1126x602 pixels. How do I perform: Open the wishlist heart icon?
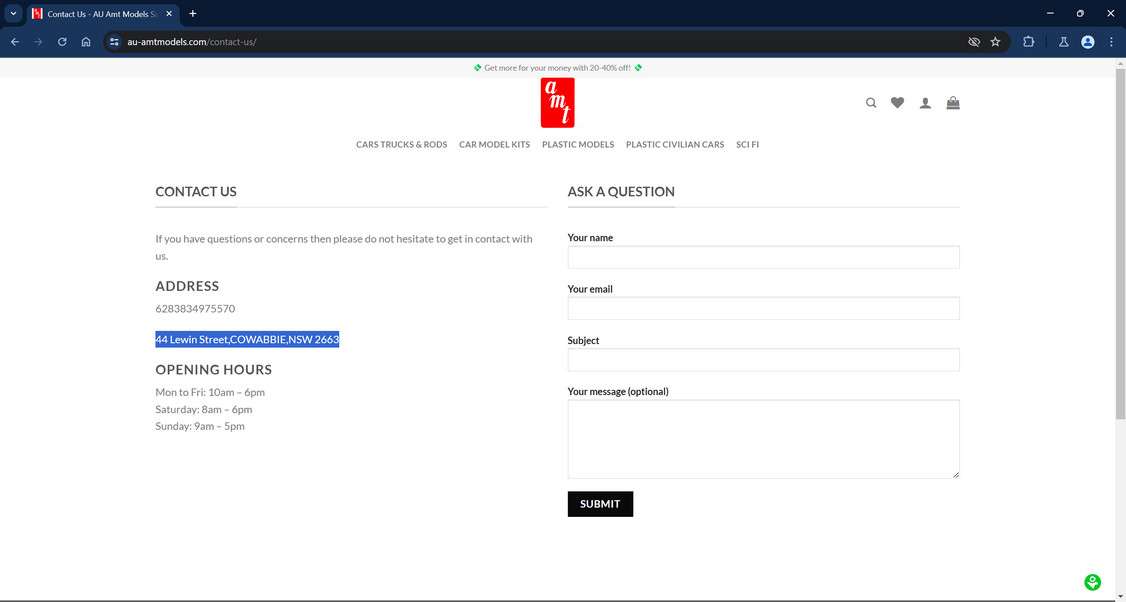(x=898, y=103)
